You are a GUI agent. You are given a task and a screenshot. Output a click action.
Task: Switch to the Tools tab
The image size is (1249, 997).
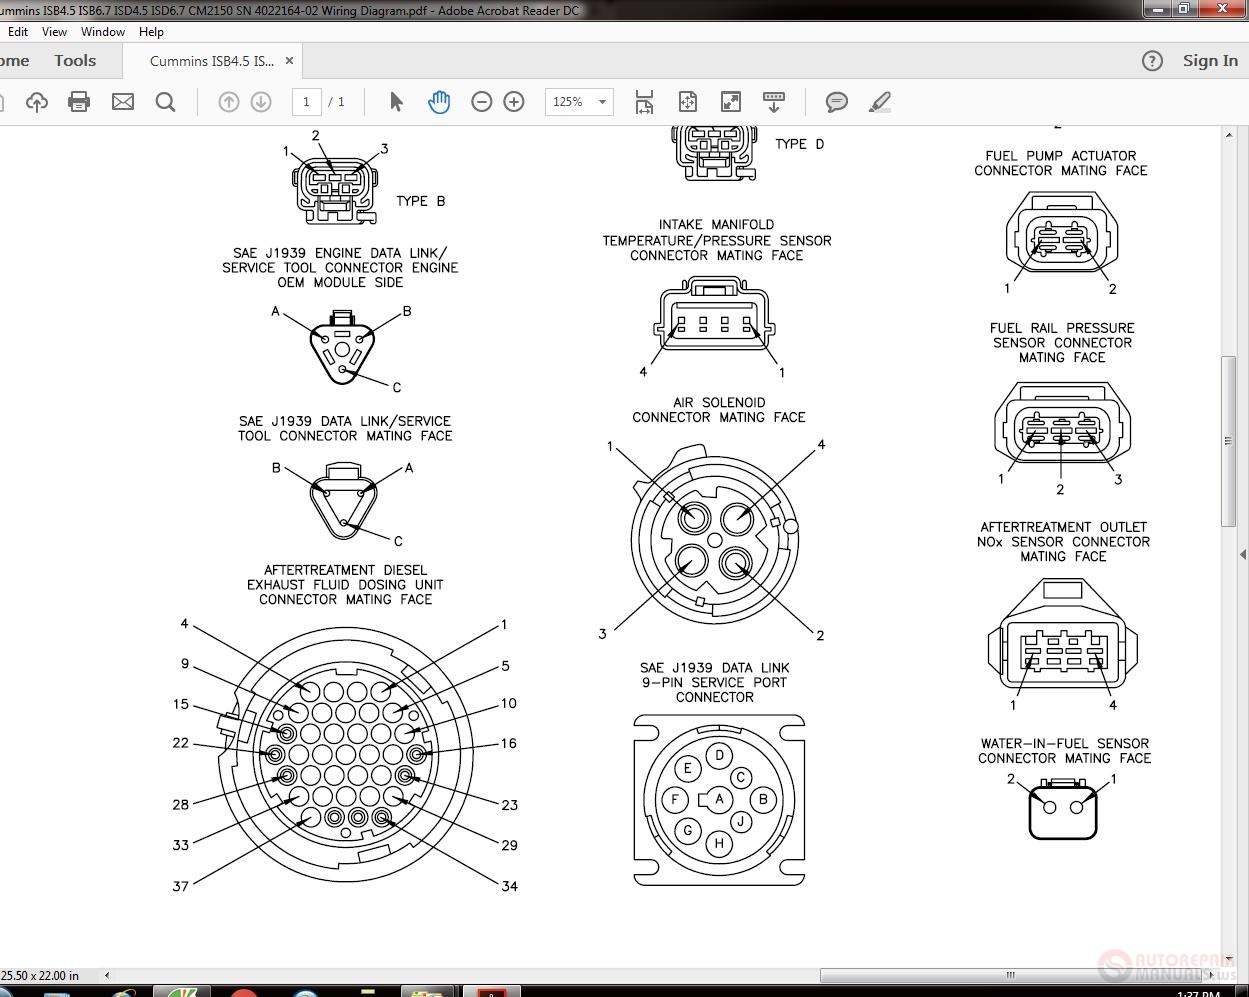coord(75,61)
